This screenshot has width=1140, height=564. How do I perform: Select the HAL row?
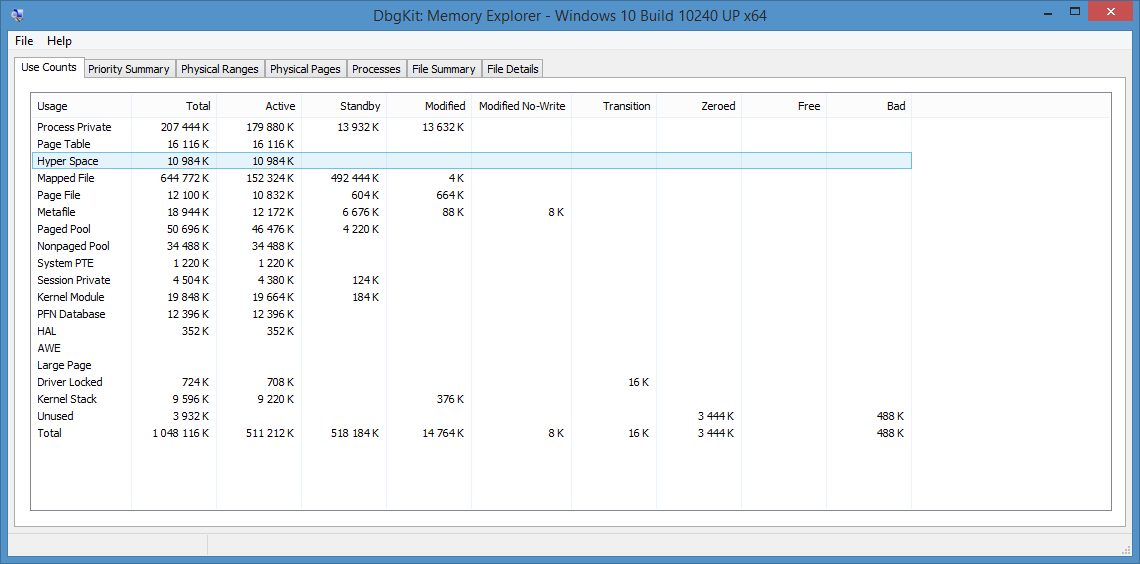pos(472,331)
